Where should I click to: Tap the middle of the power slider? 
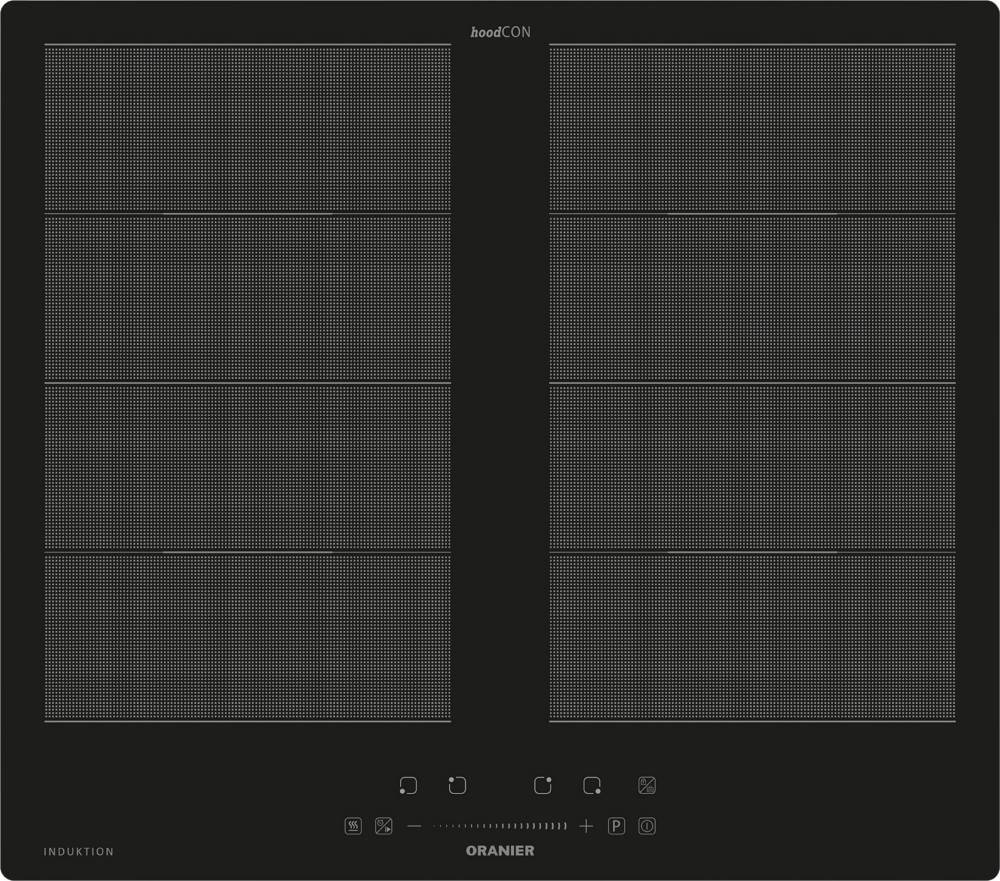pyautogui.click(x=500, y=826)
